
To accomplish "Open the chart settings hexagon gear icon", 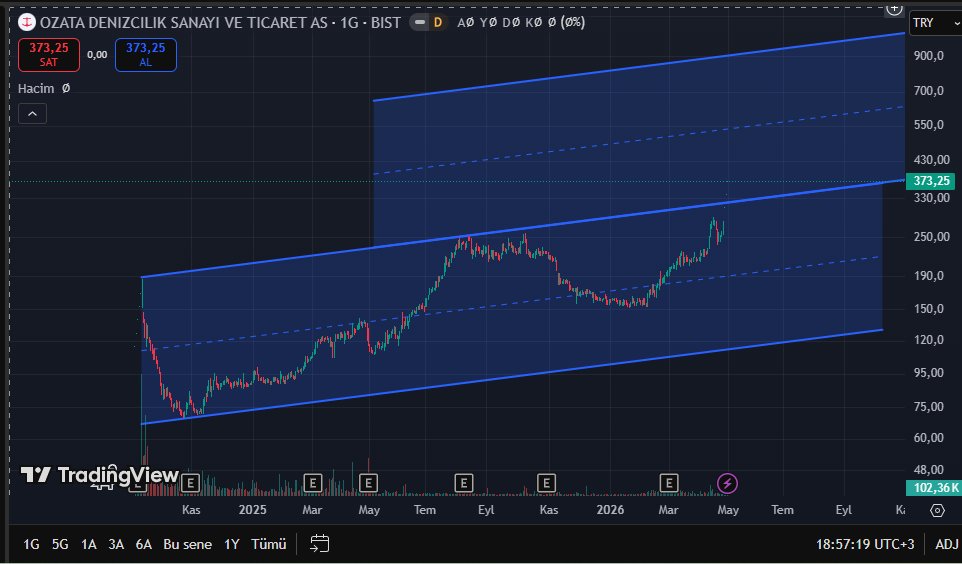I will pos(937,510).
